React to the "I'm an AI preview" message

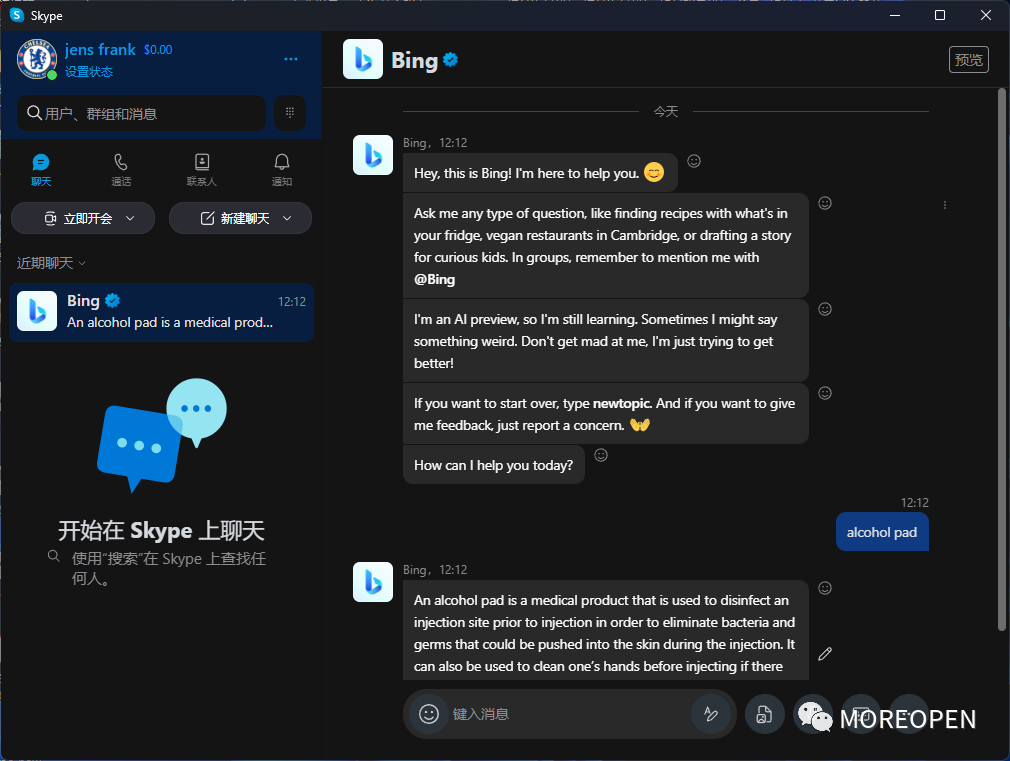825,309
